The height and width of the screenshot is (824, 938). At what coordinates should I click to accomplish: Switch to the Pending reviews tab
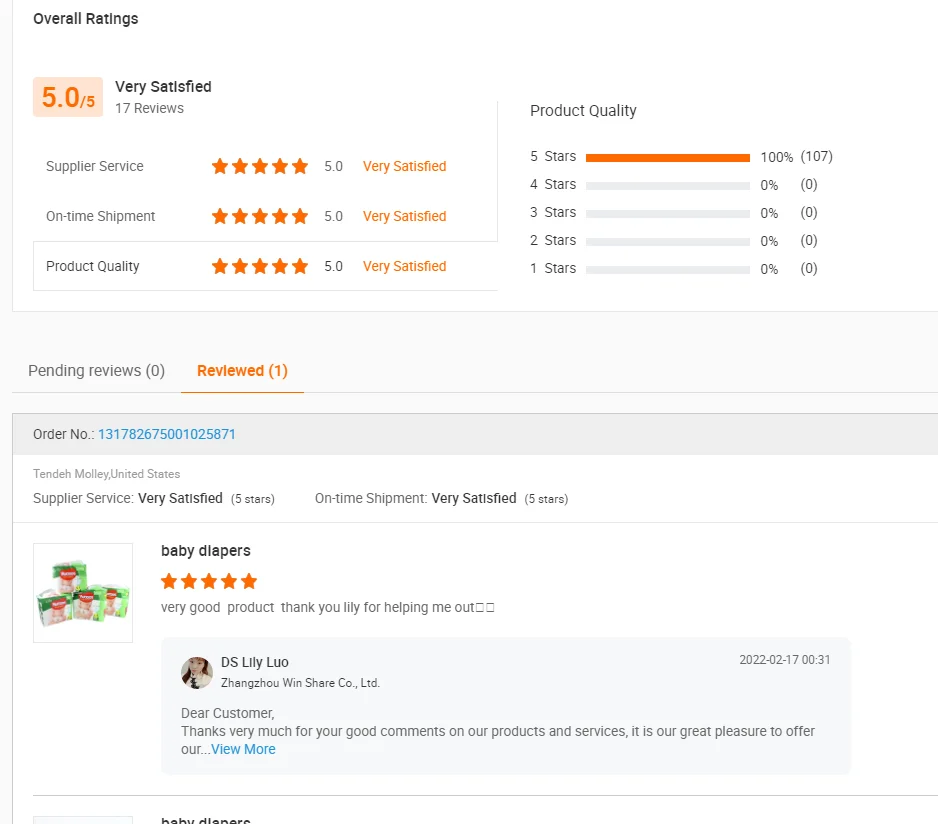[x=96, y=371]
